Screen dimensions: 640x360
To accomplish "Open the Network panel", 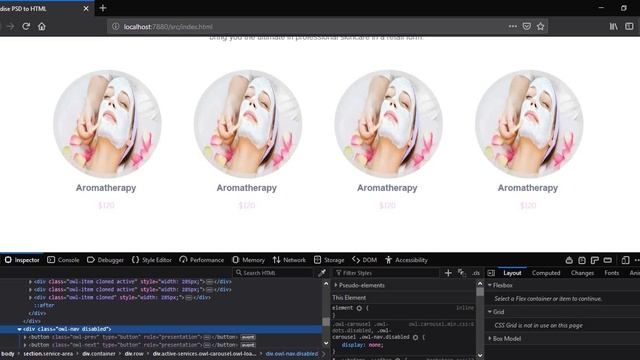I will [289, 260].
